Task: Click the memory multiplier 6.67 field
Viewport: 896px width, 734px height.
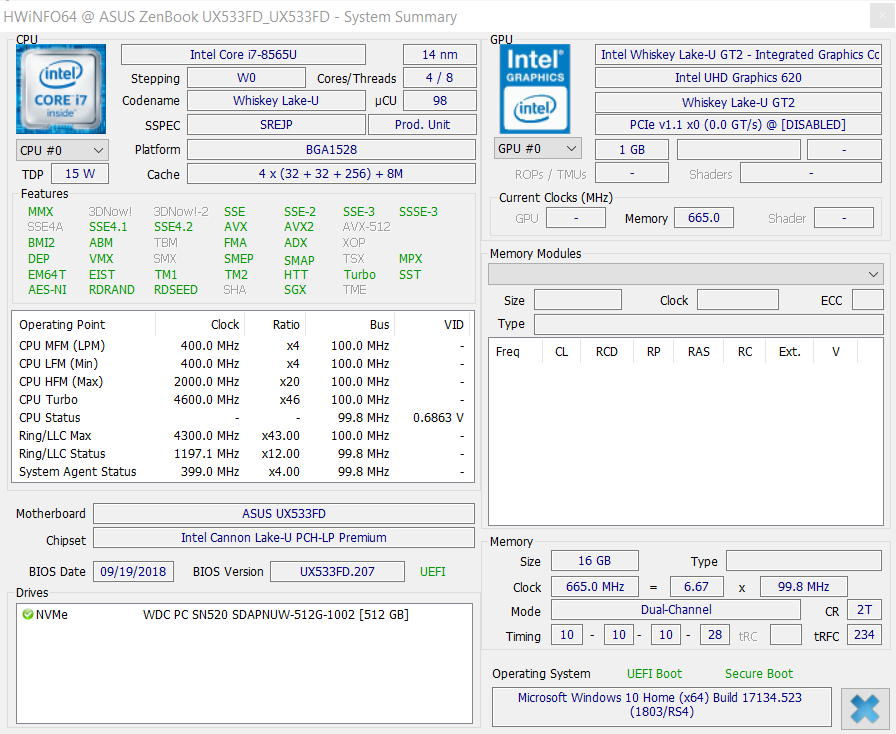Action: click(x=696, y=587)
